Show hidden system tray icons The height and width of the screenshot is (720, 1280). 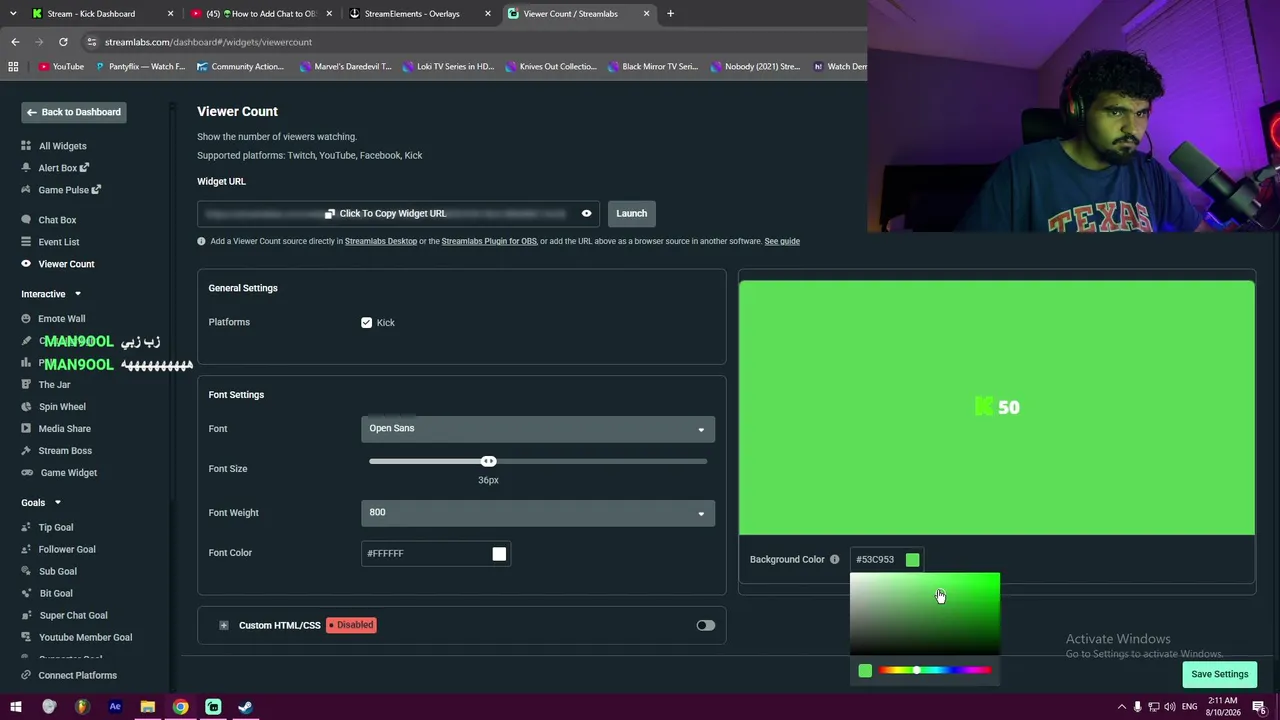1121,707
